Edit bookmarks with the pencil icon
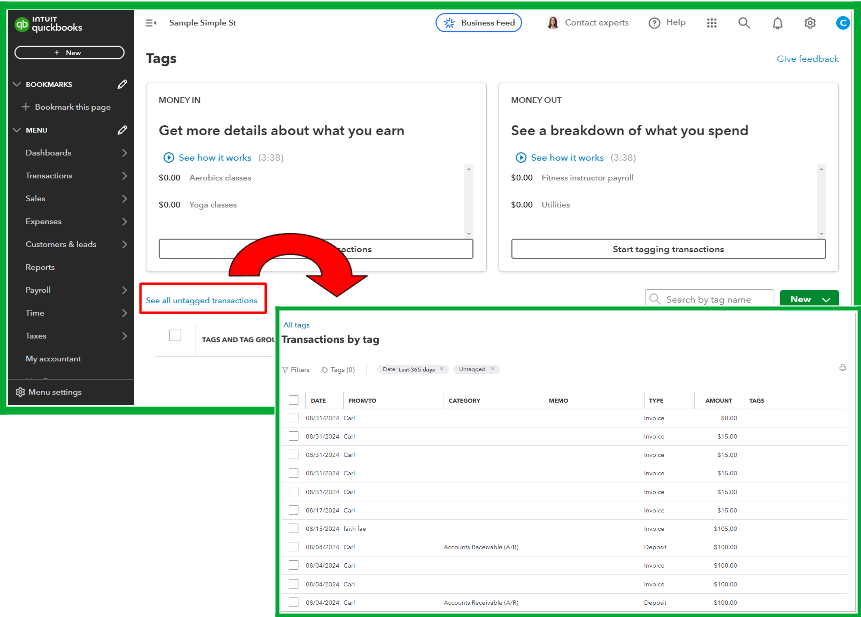 122,84
